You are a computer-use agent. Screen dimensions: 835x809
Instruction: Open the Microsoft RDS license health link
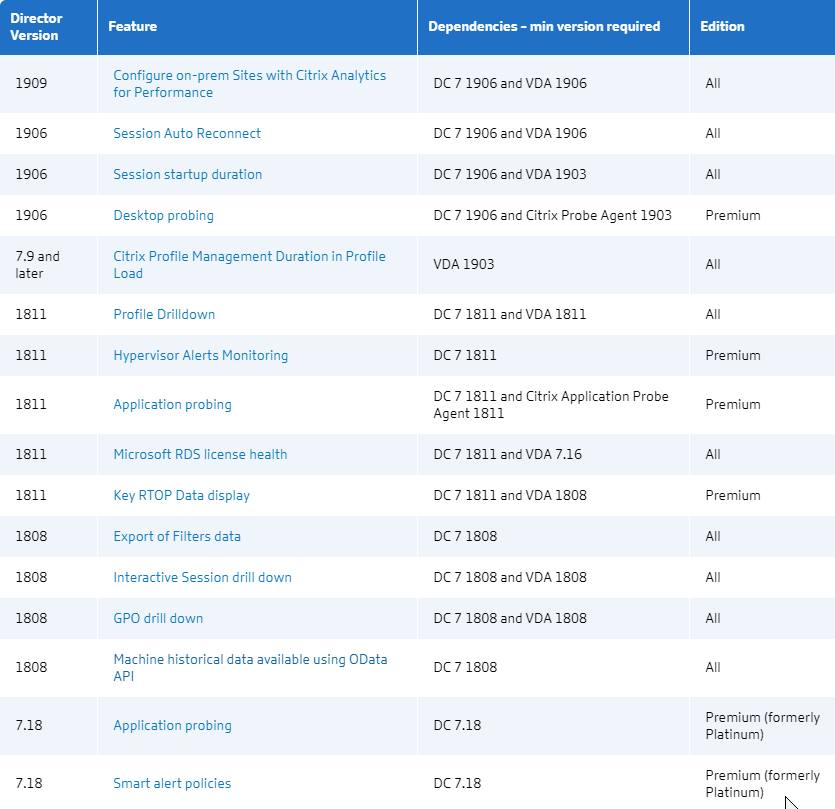point(200,454)
